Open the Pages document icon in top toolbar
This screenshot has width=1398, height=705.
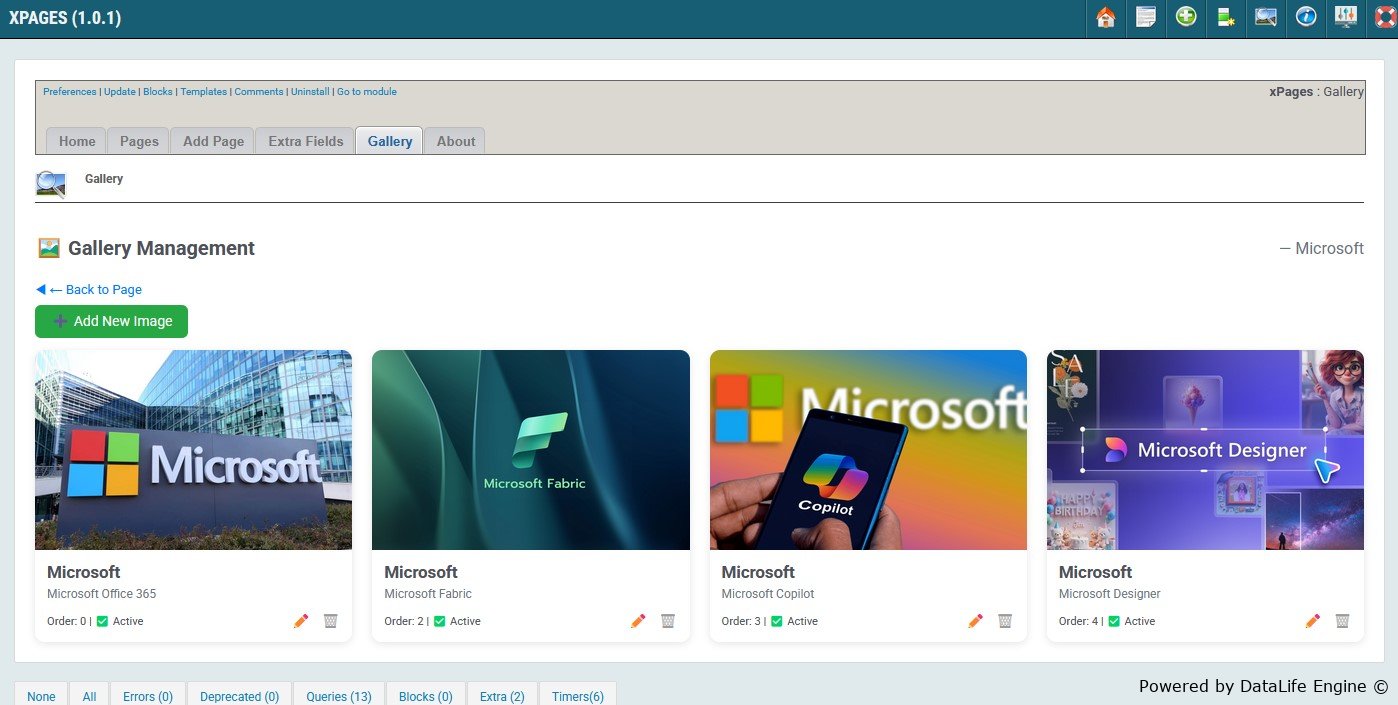(x=1145, y=18)
